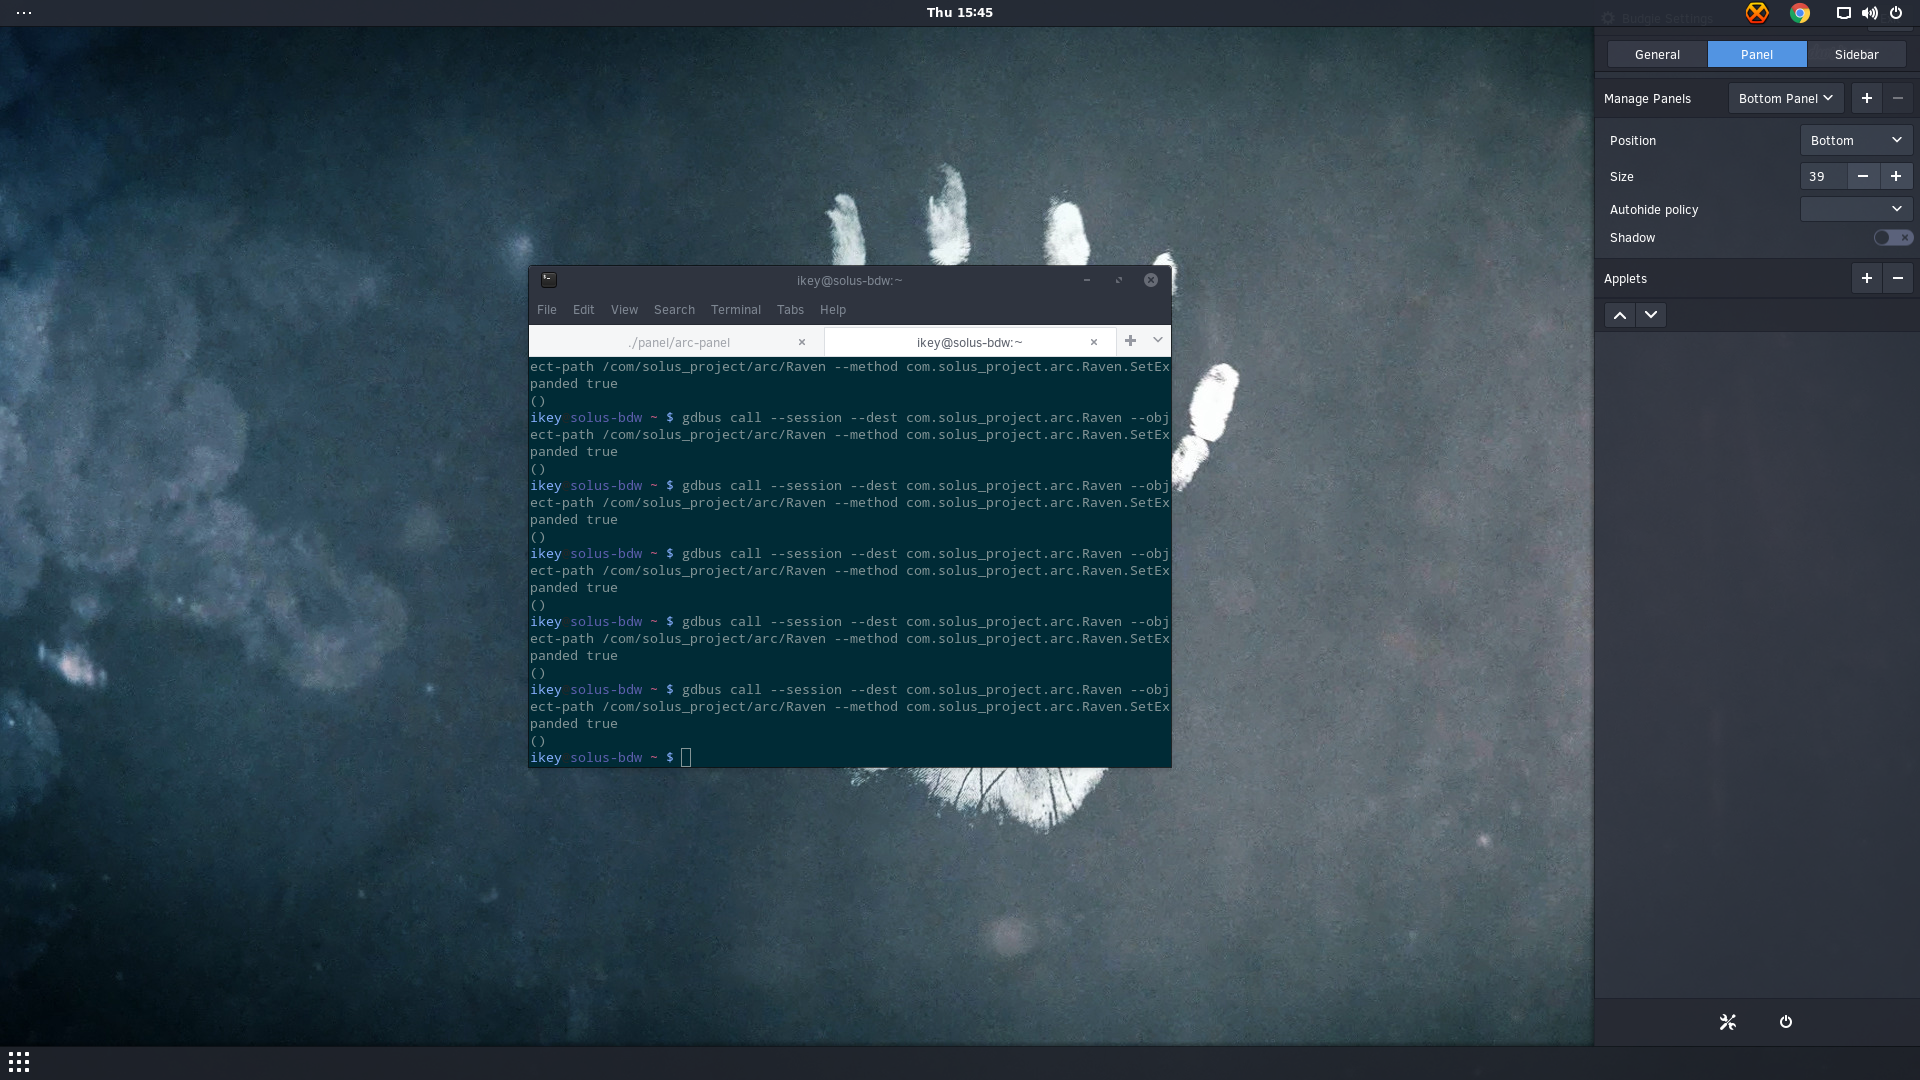Open the Terminal menu
Viewport: 1920px width, 1080px height.
736,310
